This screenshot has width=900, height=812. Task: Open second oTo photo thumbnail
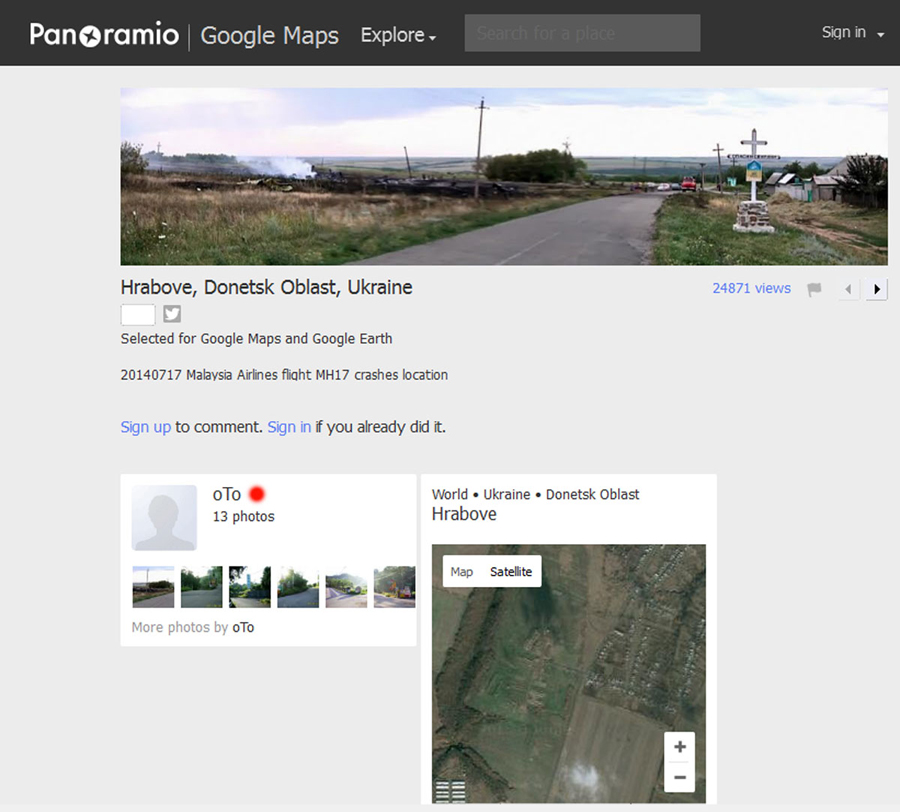(x=201, y=586)
